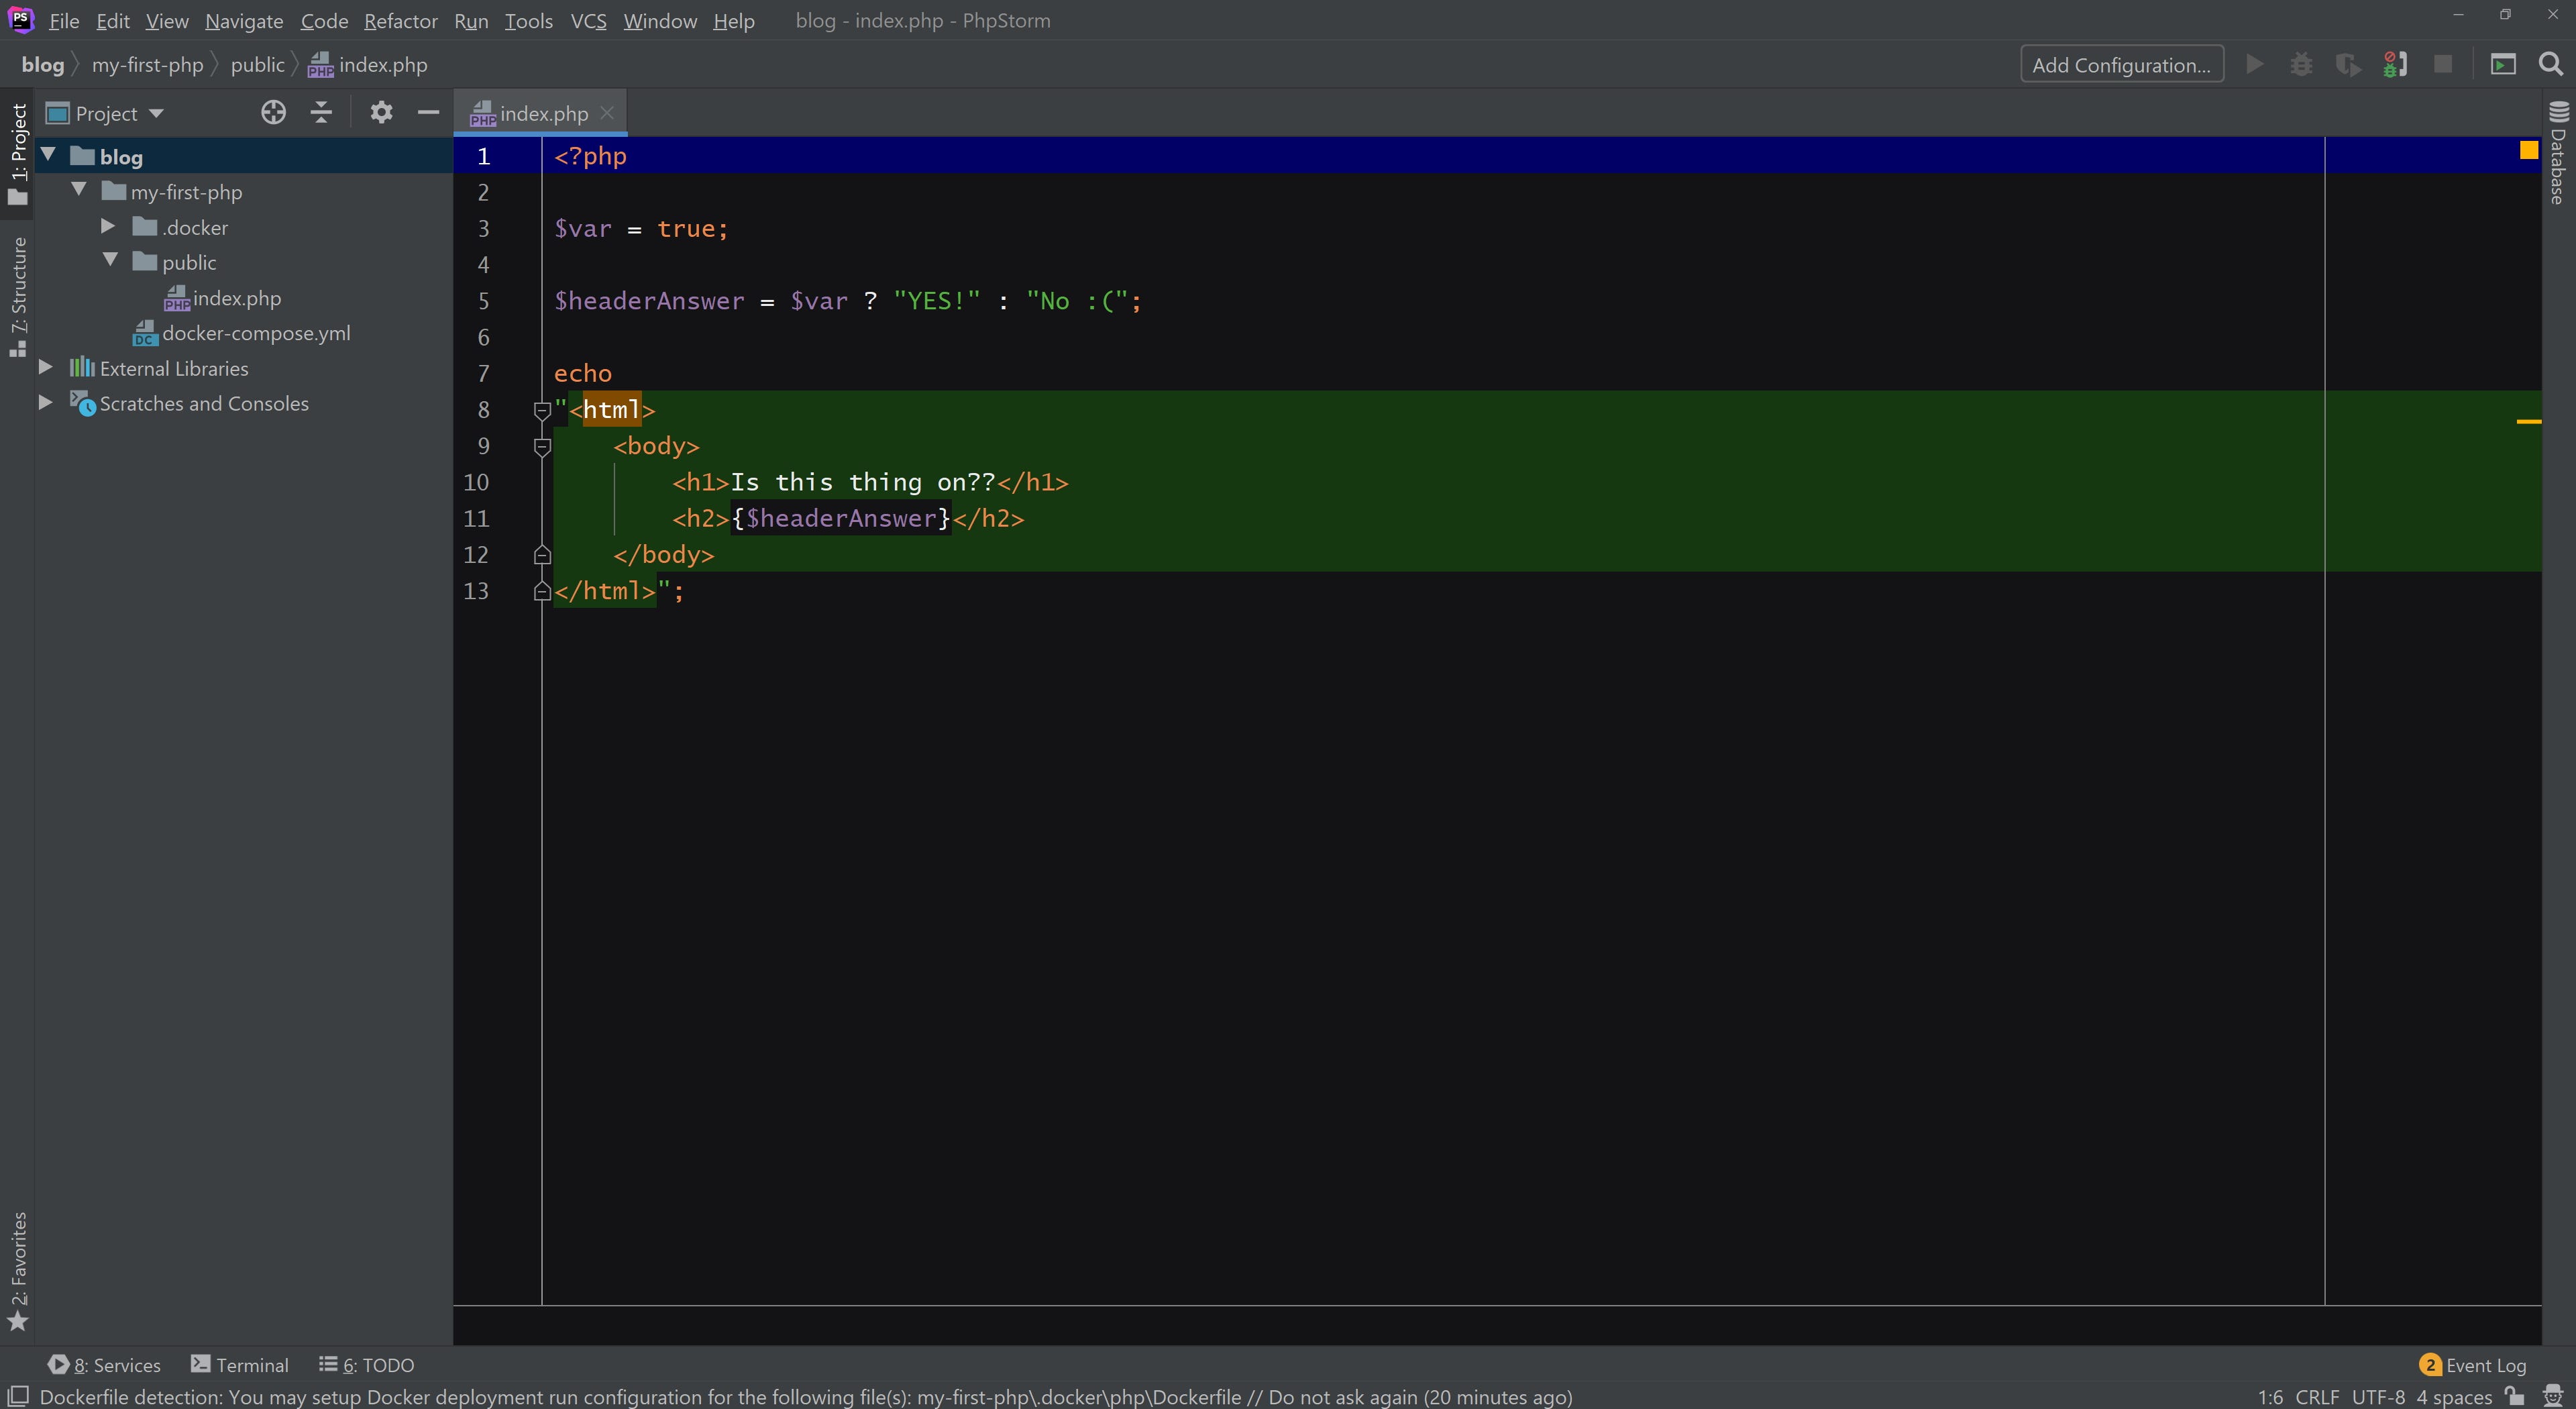Click the Run play icon in toolbar

point(2254,65)
